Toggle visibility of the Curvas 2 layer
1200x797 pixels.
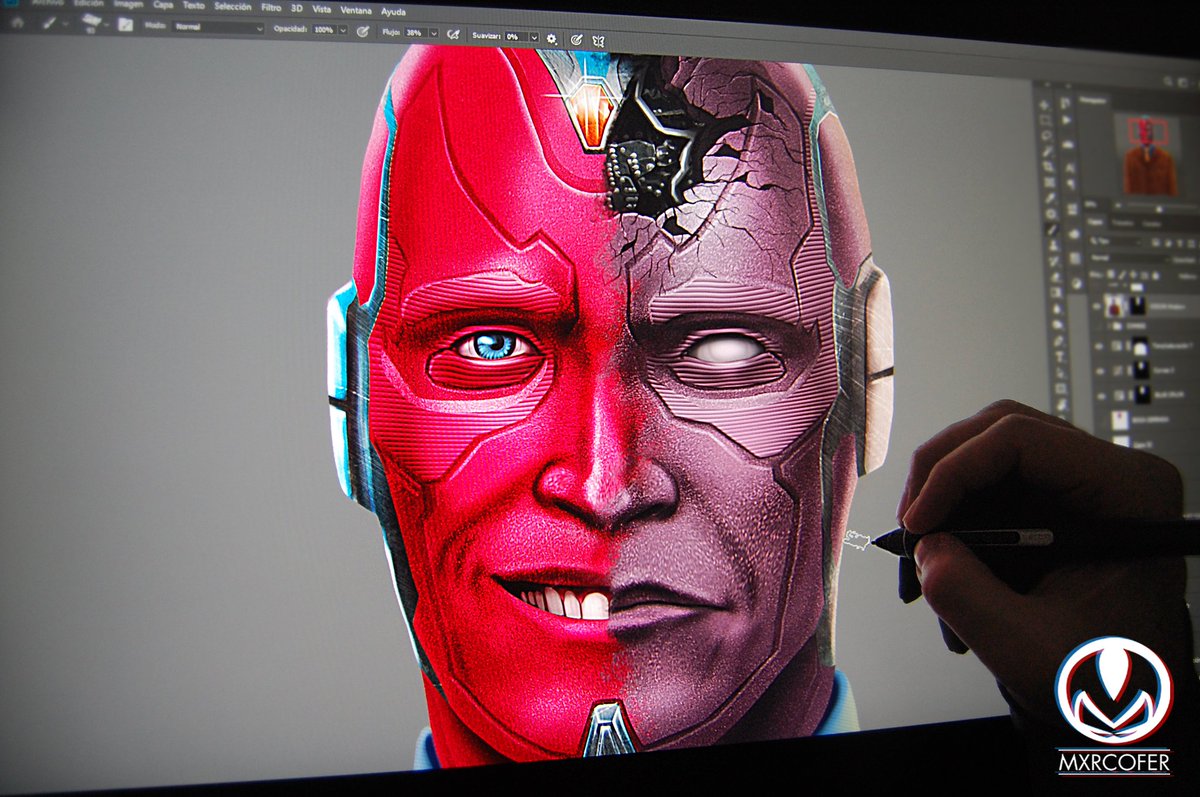click(1100, 371)
